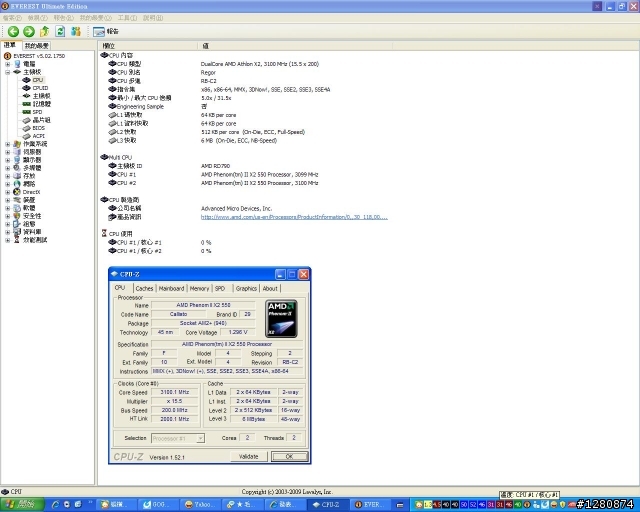Open the SPD tab in CPU-Z

(220, 288)
